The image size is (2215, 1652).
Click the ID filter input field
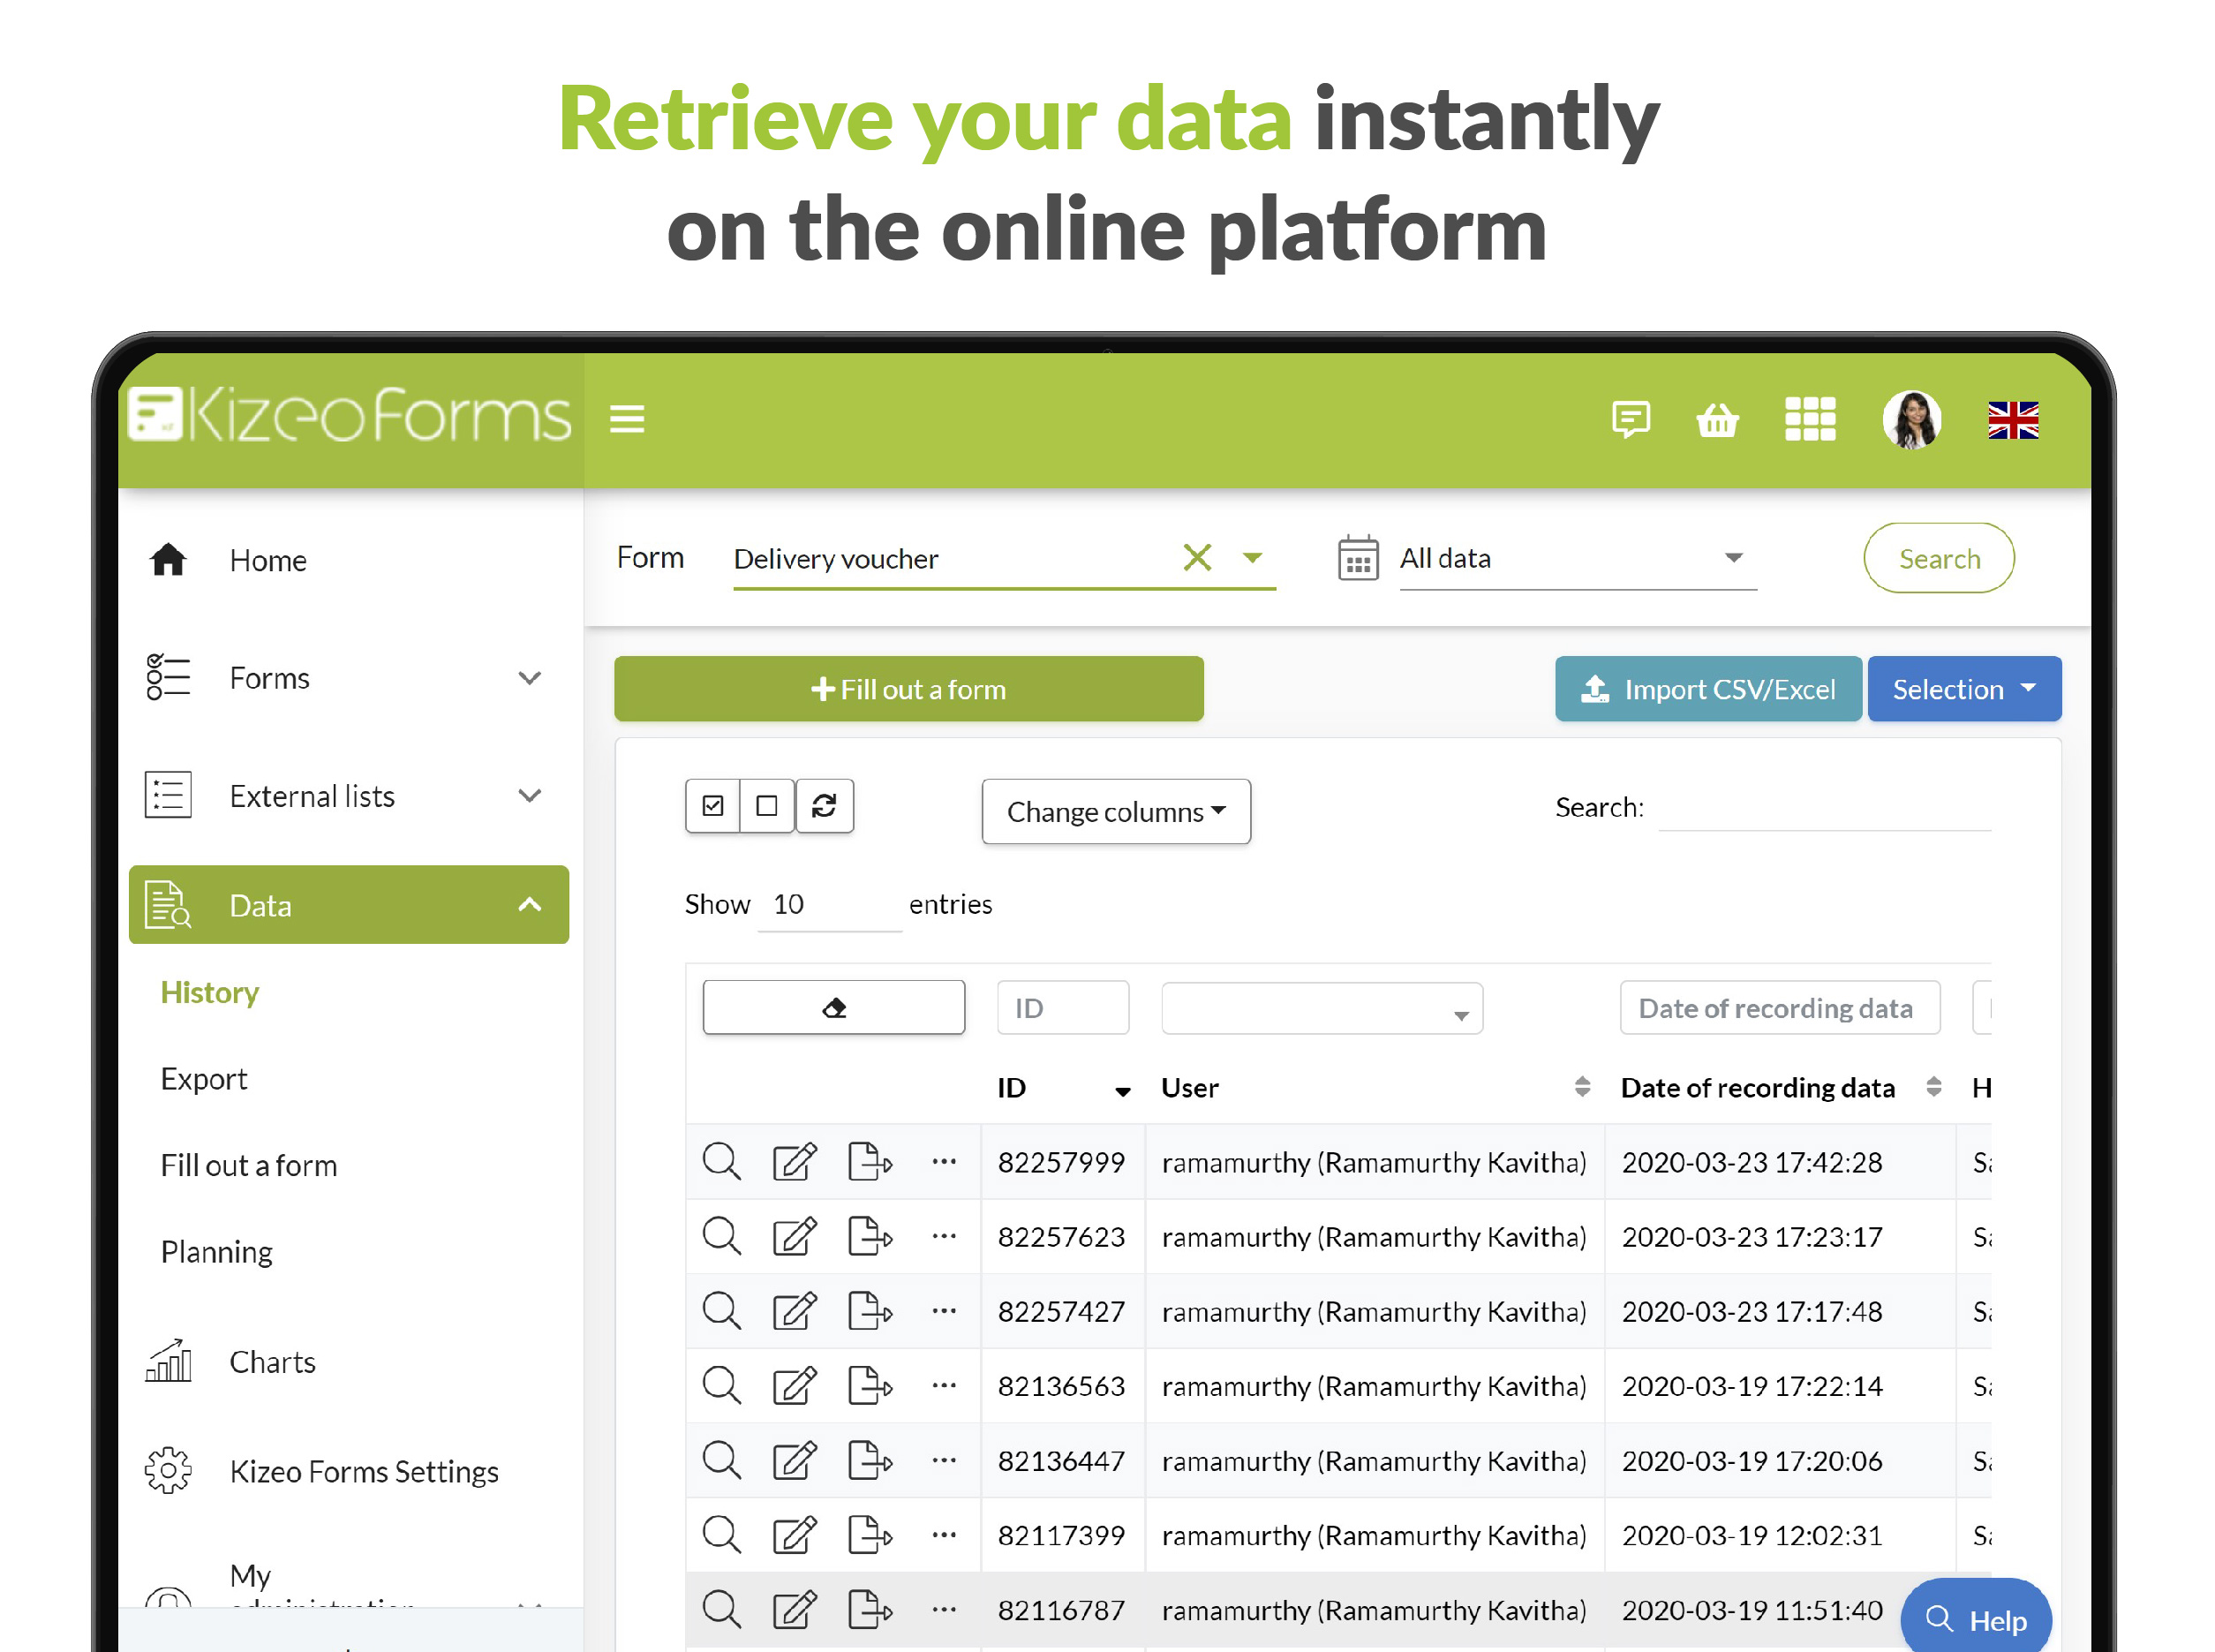(1062, 1007)
